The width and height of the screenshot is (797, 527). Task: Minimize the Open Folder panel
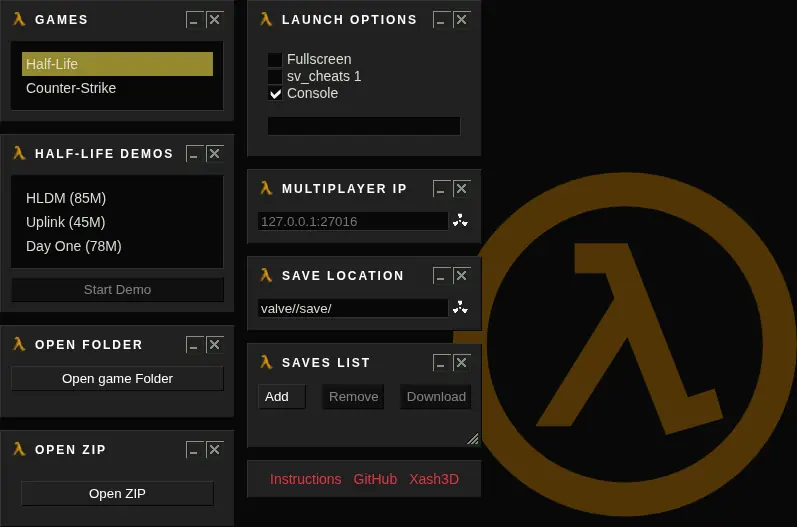coord(195,345)
